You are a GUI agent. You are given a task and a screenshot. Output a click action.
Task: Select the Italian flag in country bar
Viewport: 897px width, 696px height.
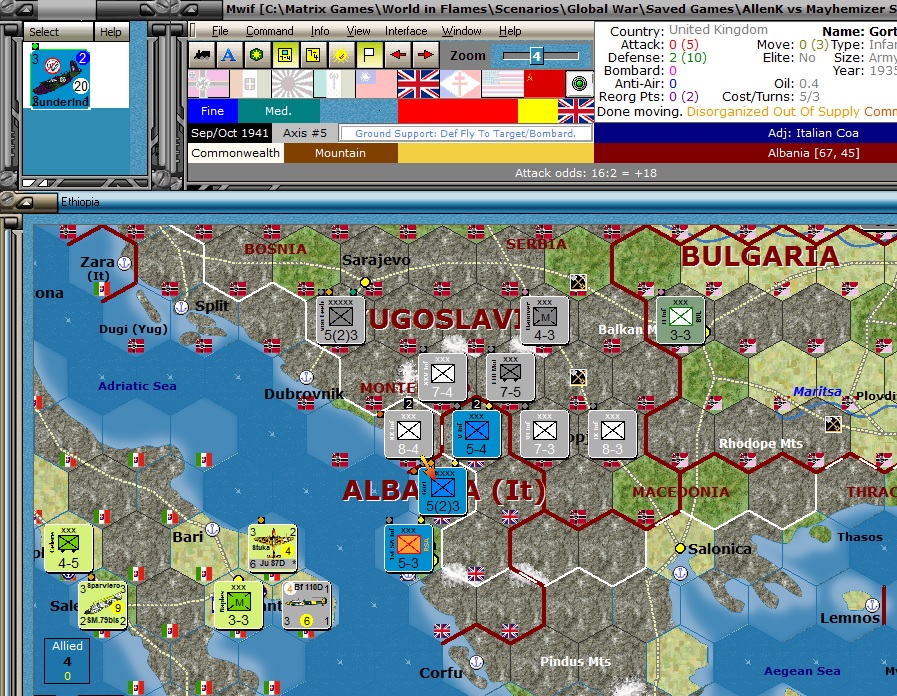click(x=251, y=84)
